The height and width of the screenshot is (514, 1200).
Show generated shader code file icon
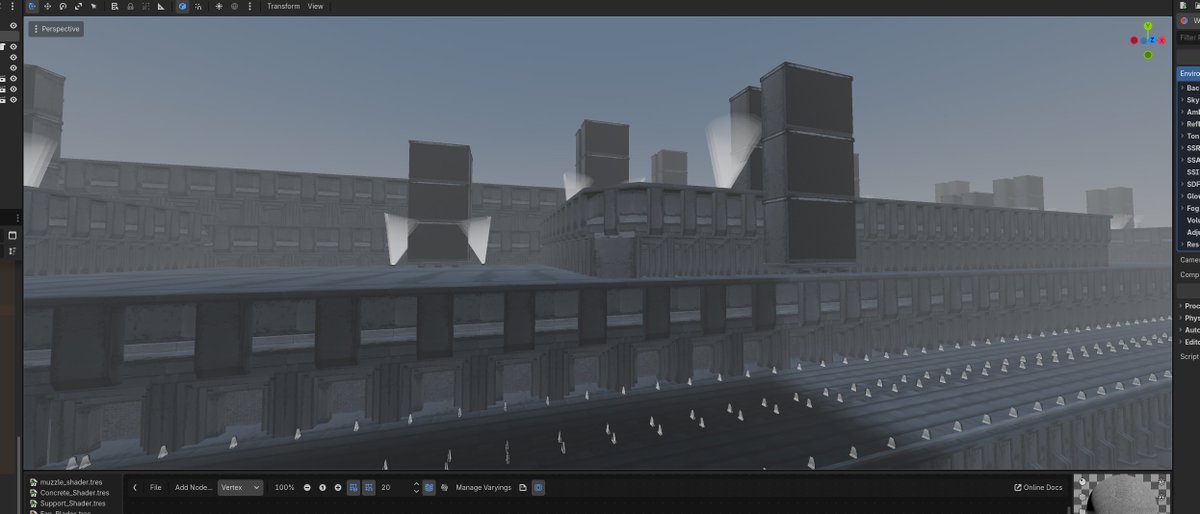(x=523, y=487)
